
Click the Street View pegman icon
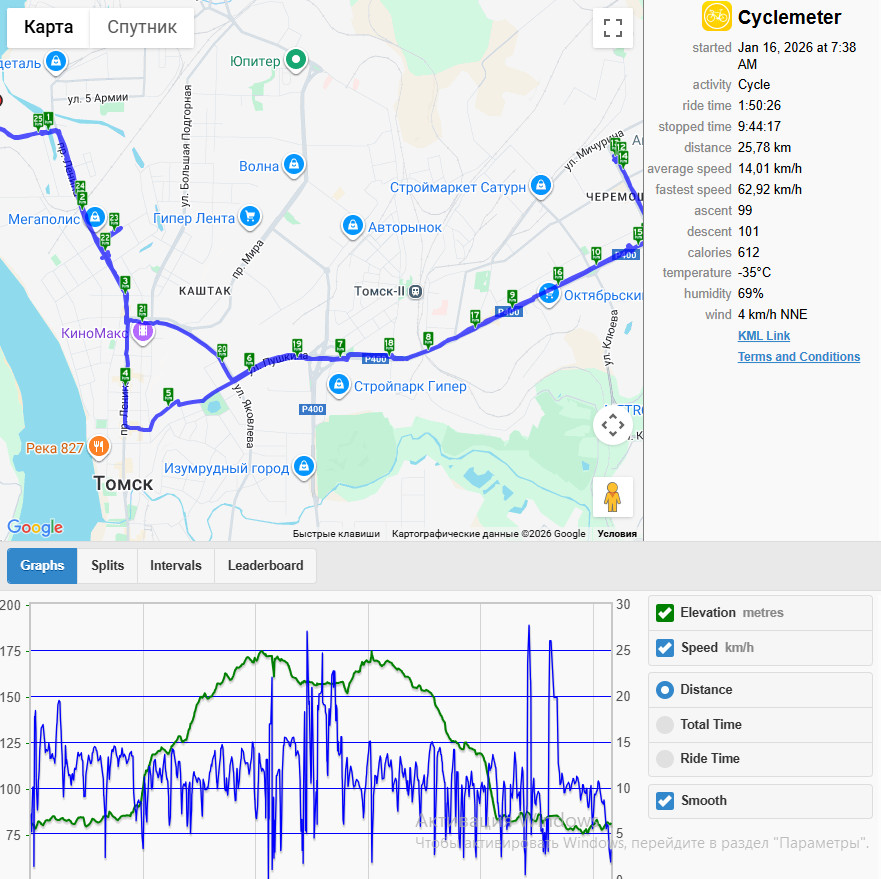[x=612, y=497]
